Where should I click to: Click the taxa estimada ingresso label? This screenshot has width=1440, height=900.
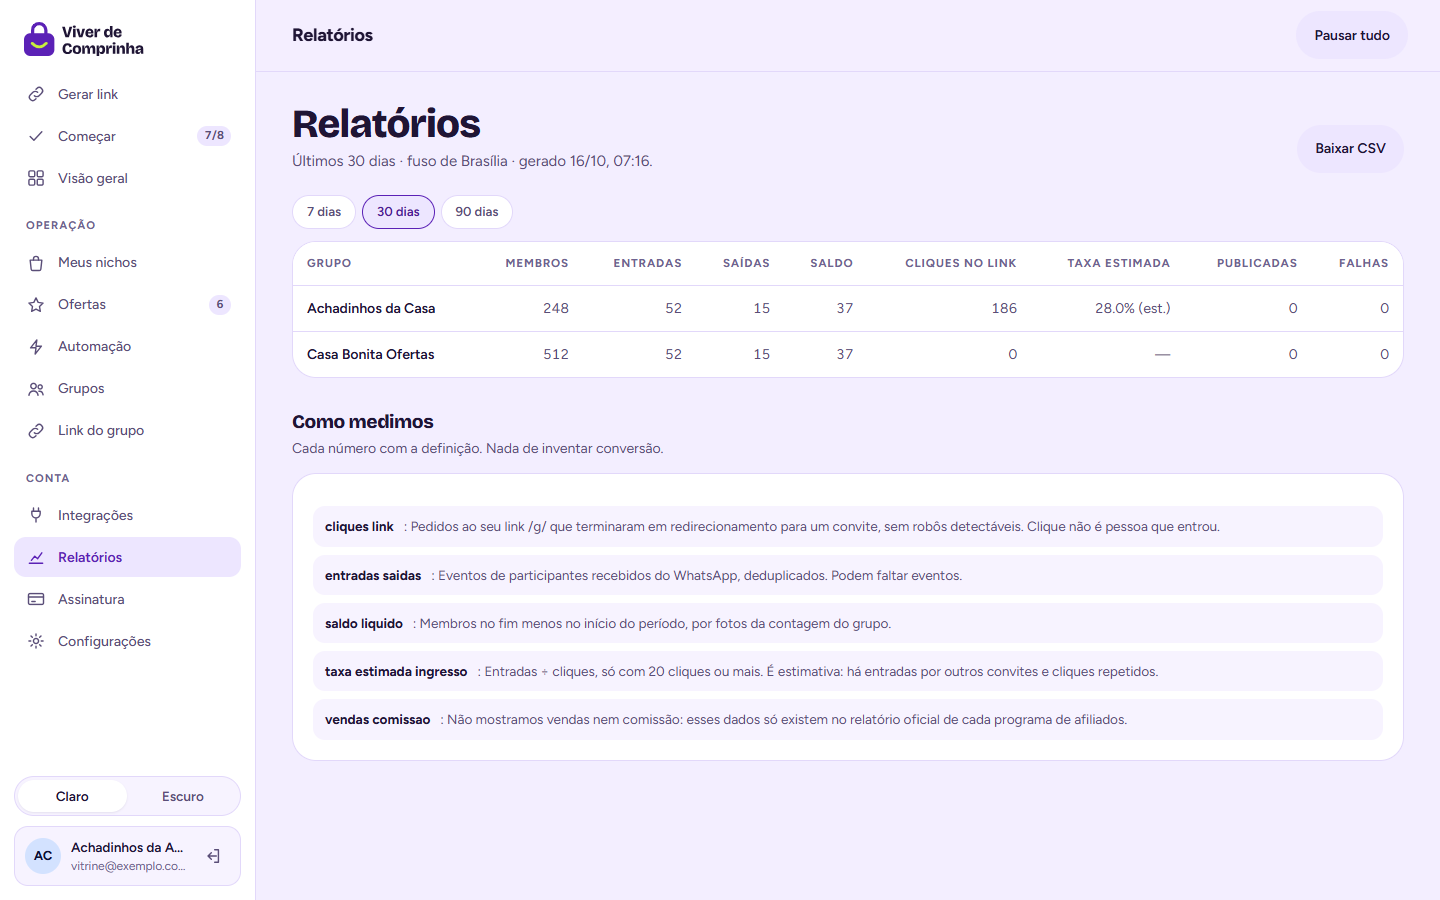click(x=396, y=671)
